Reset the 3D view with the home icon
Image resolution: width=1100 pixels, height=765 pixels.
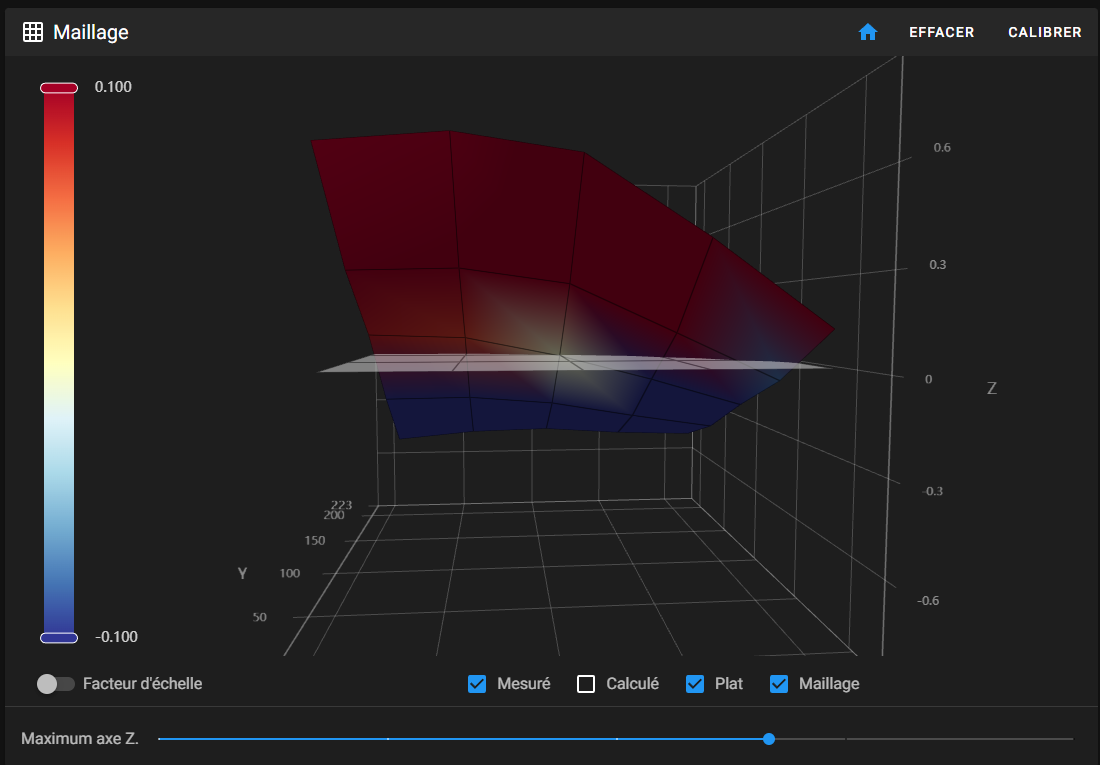point(867,32)
